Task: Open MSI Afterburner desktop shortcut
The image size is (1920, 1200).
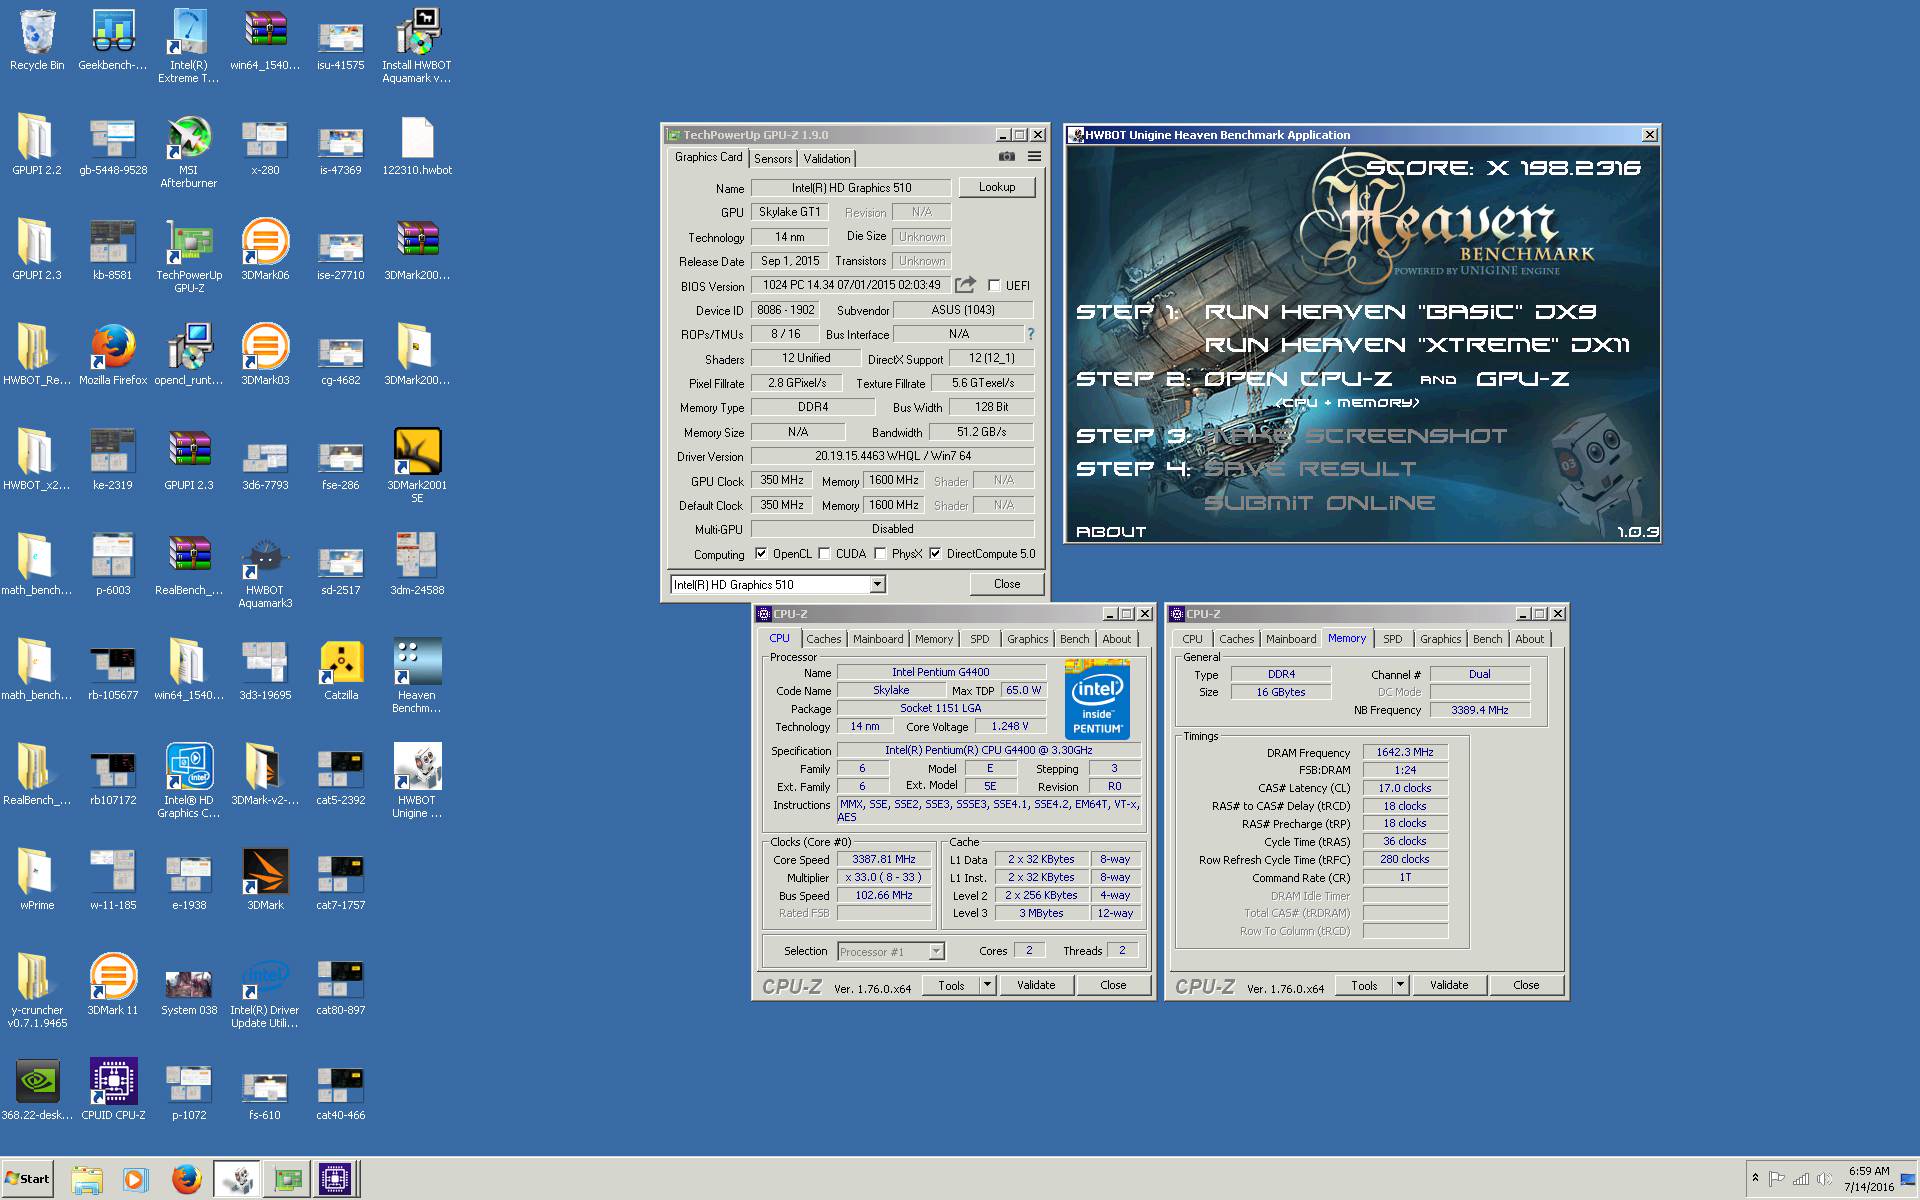Action: [189, 151]
